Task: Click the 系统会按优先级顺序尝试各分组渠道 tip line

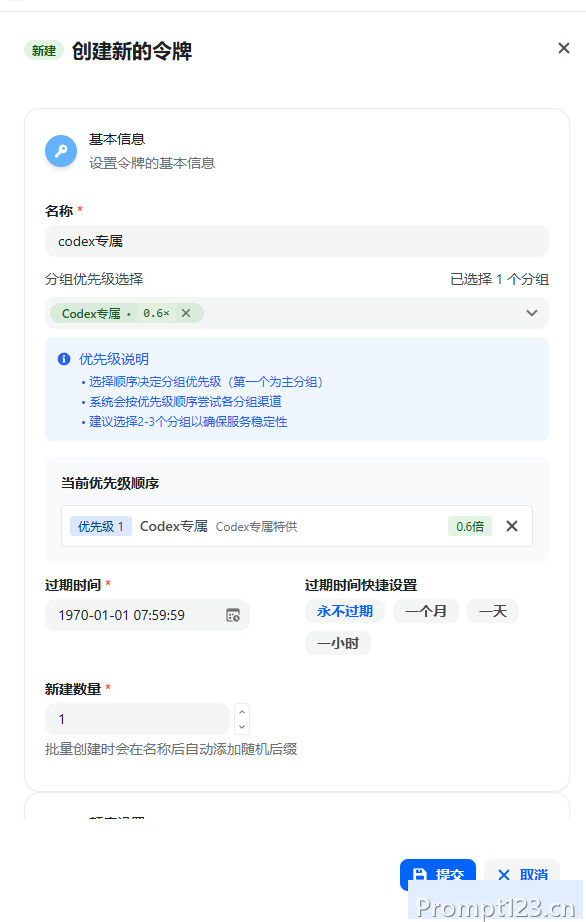Action: (x=185, y=402)
